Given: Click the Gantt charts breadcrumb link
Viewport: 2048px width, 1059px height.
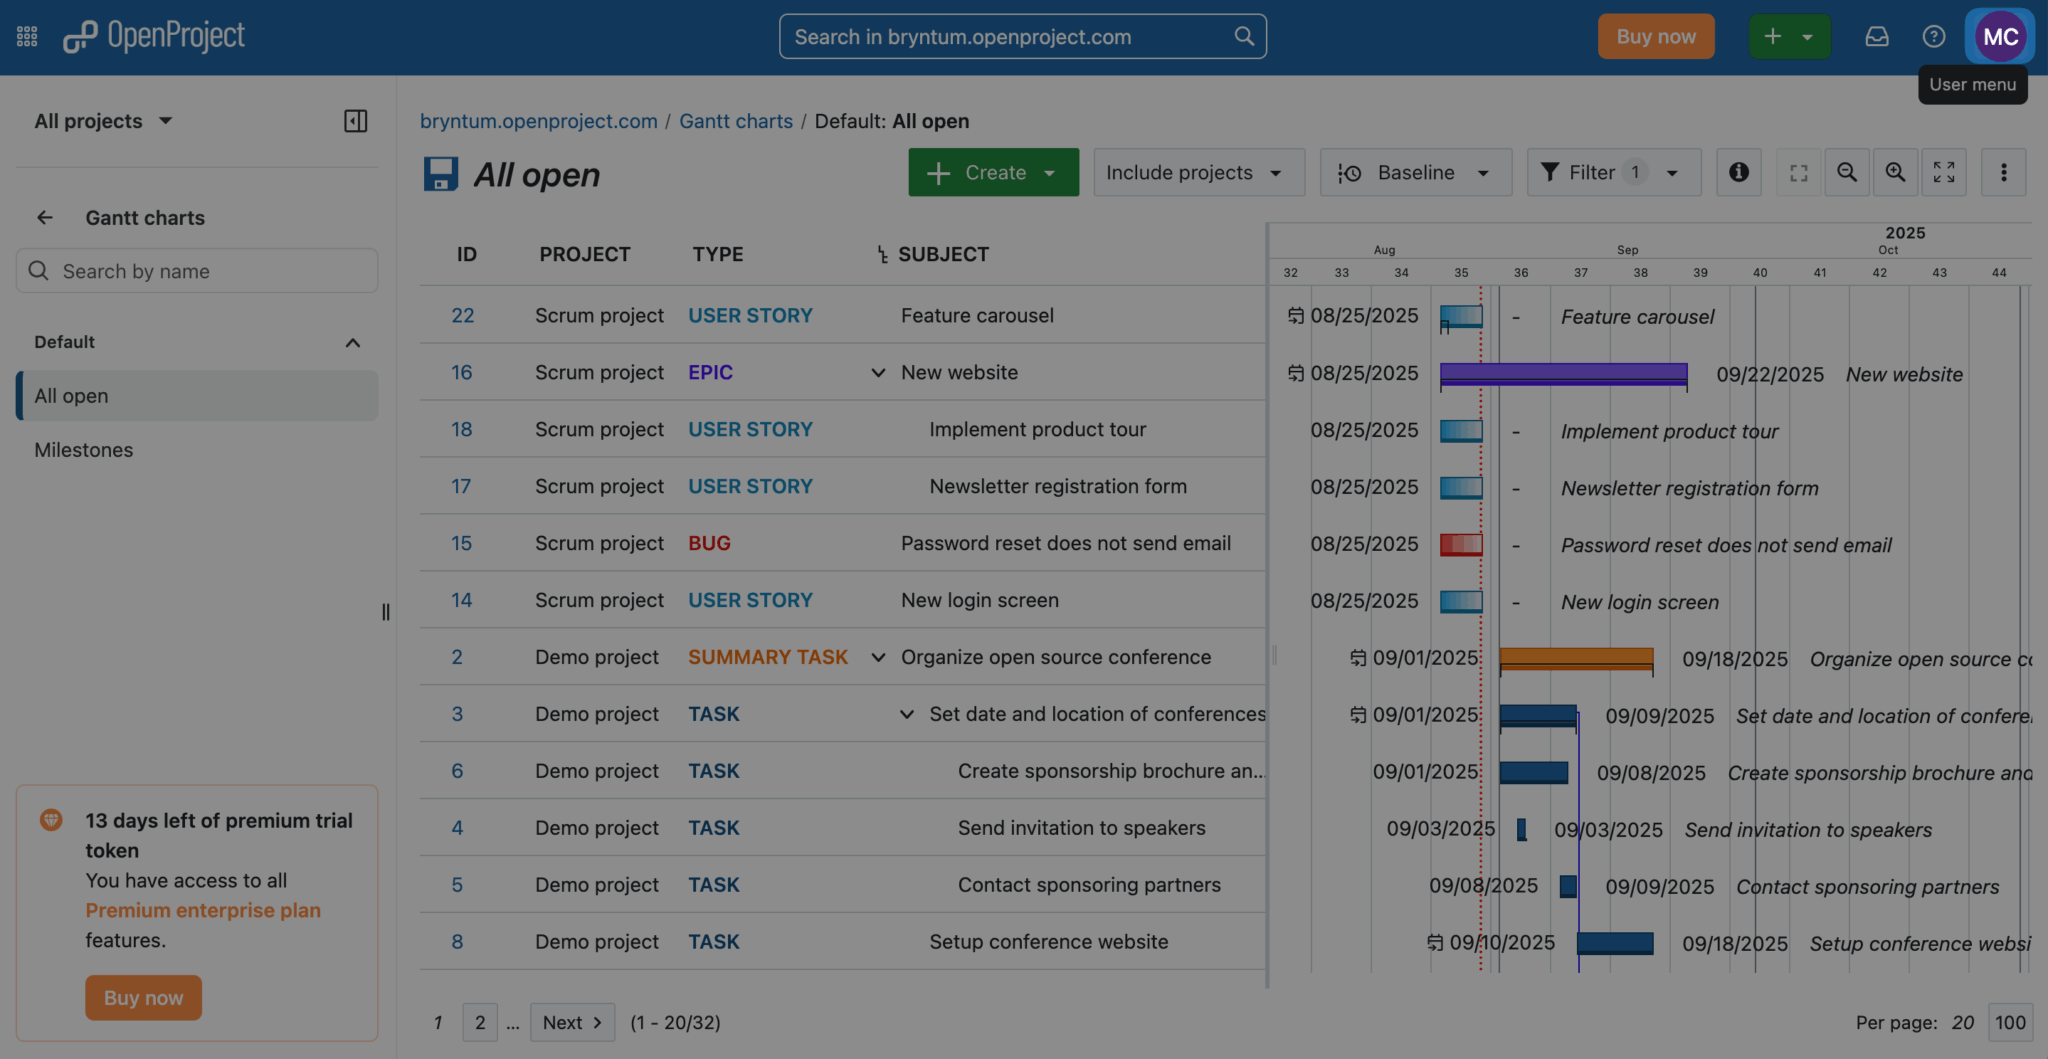Looking at the screenshot, I should [735, 121].
